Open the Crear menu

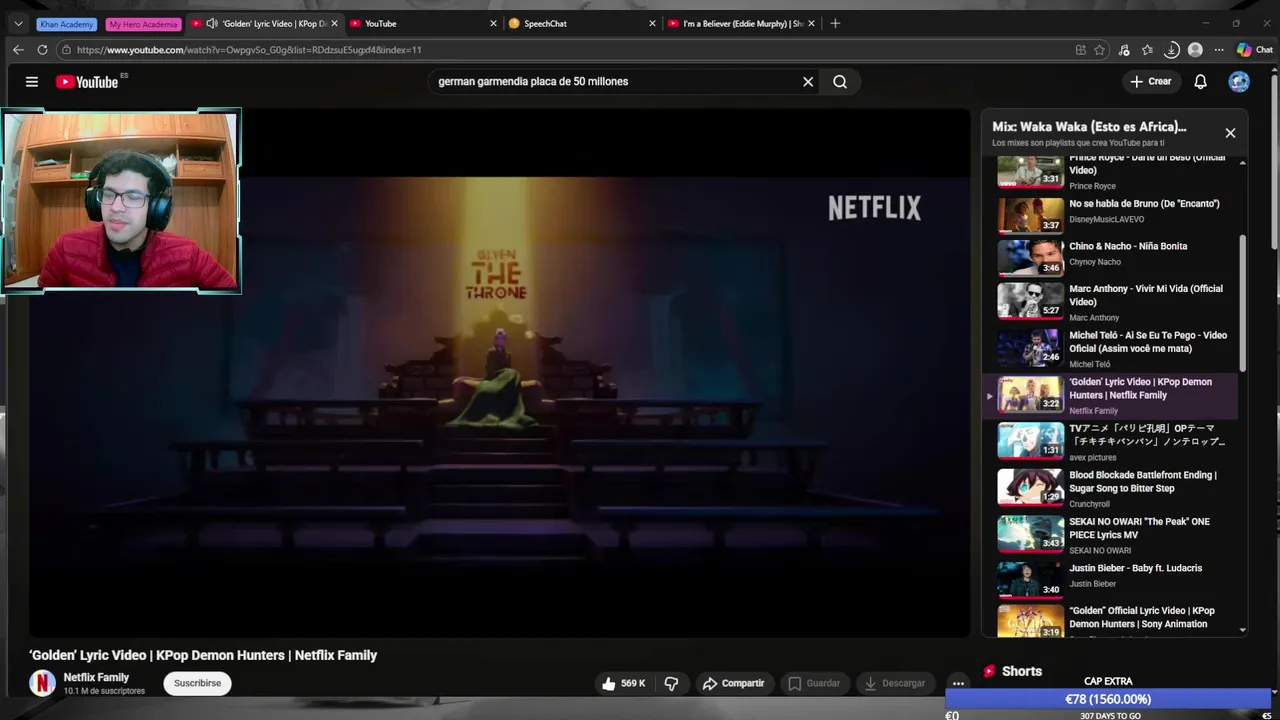click(1150, 82)
